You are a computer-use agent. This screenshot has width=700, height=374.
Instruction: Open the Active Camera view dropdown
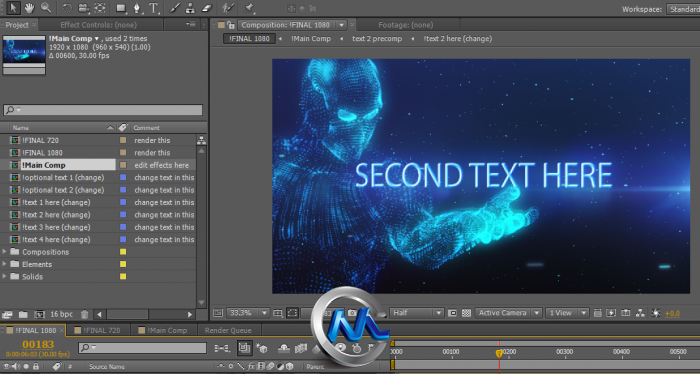(508, 313)
